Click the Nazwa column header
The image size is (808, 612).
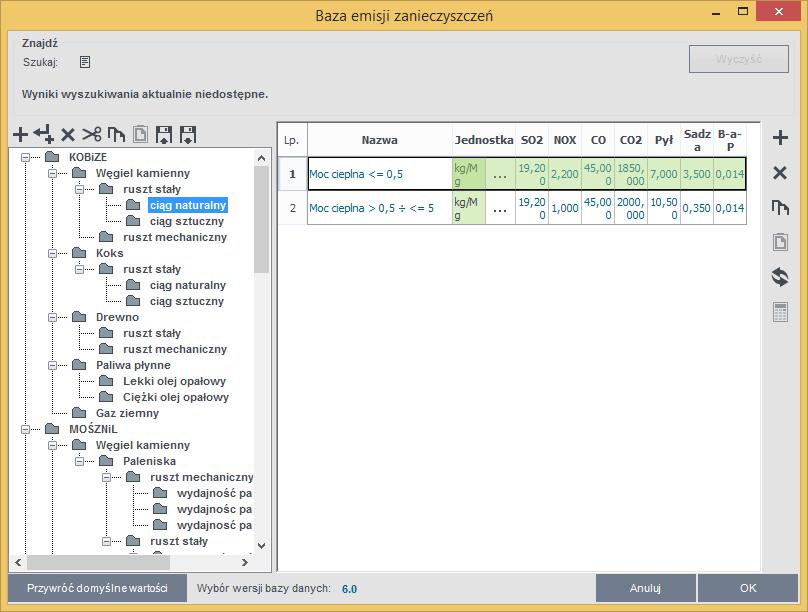click(x=380, y=140)
